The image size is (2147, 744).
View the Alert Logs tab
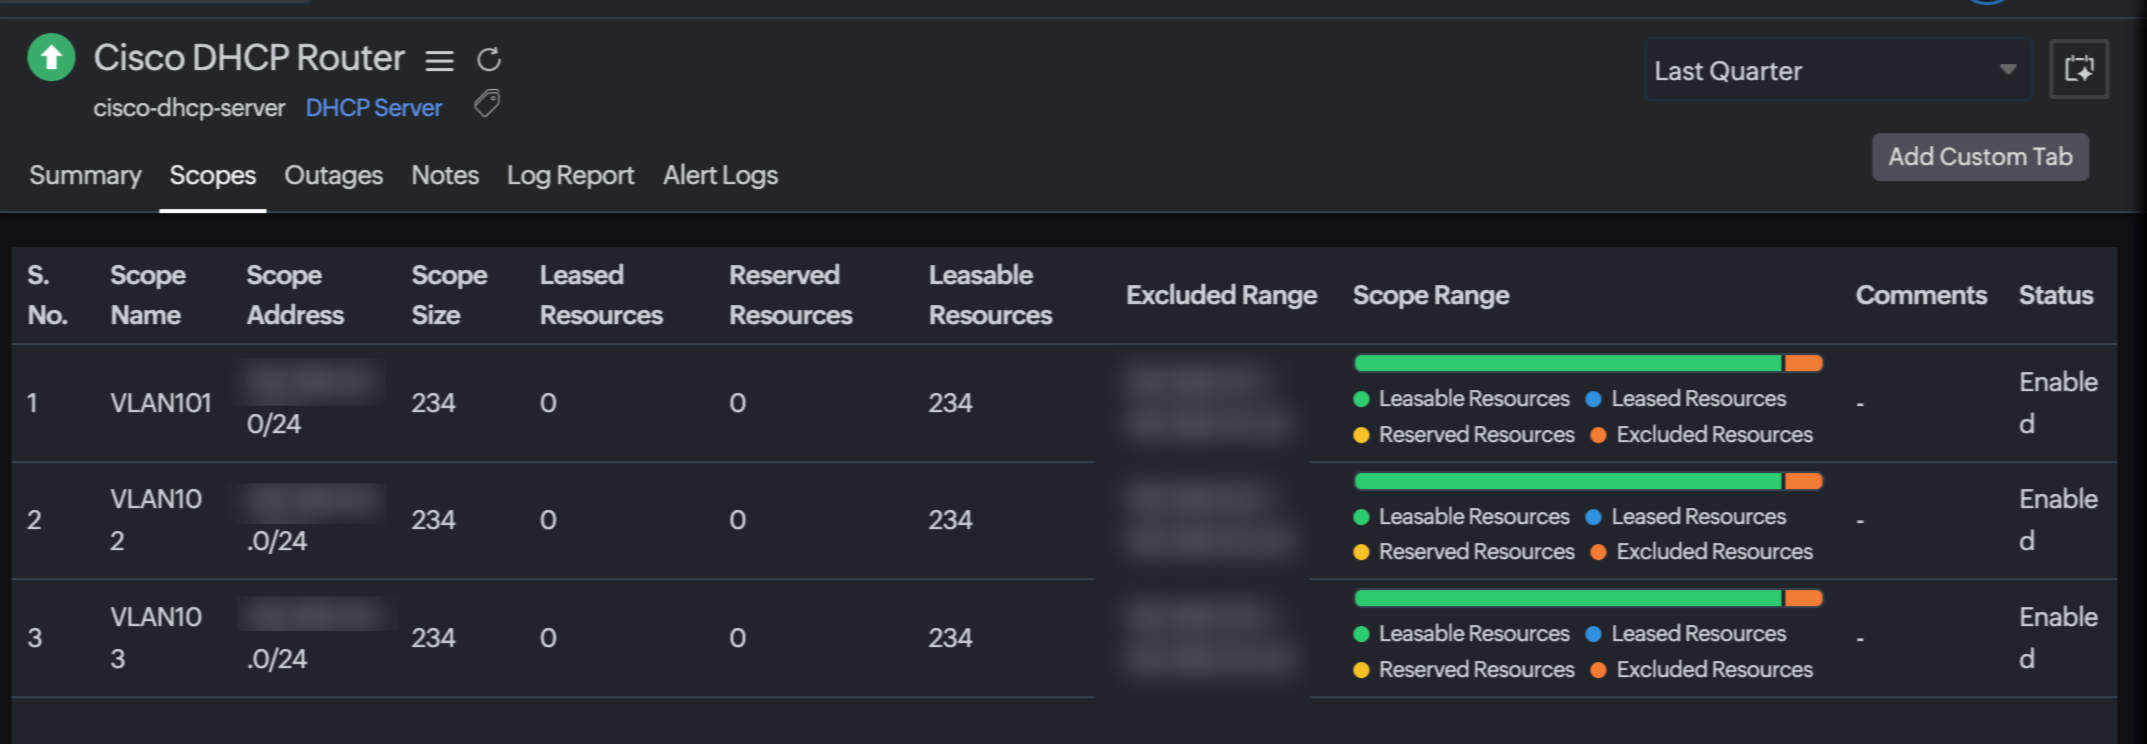point(720,175)
